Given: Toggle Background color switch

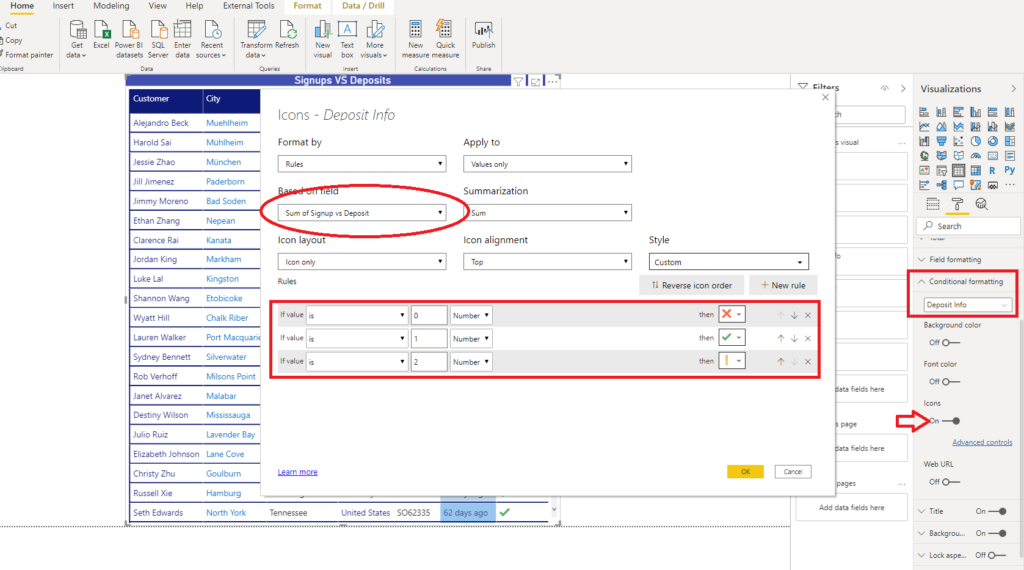Looking at the screenshot, I should pos(951,343).
